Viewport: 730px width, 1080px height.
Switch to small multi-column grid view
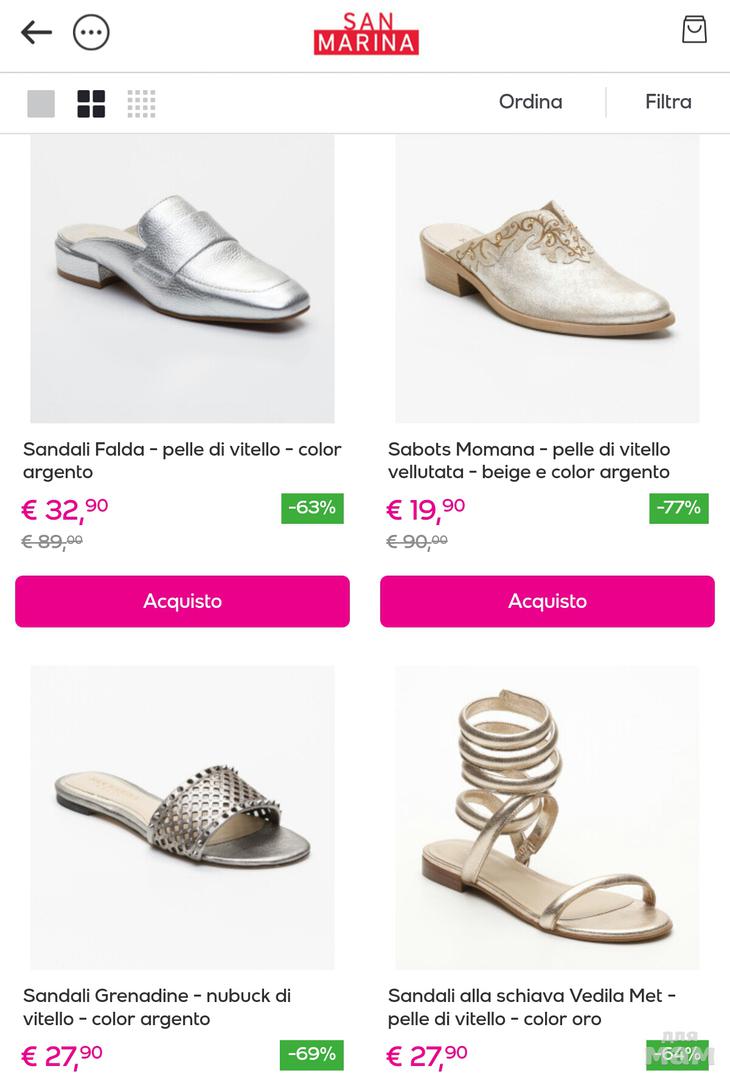(141, 103)
